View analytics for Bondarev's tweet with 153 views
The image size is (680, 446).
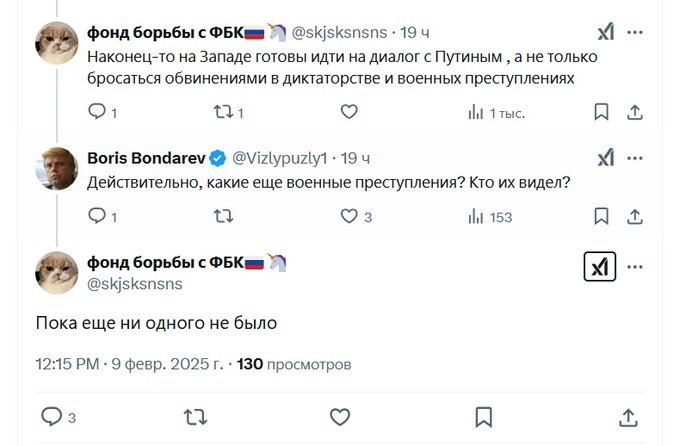[x=476, y=216]
